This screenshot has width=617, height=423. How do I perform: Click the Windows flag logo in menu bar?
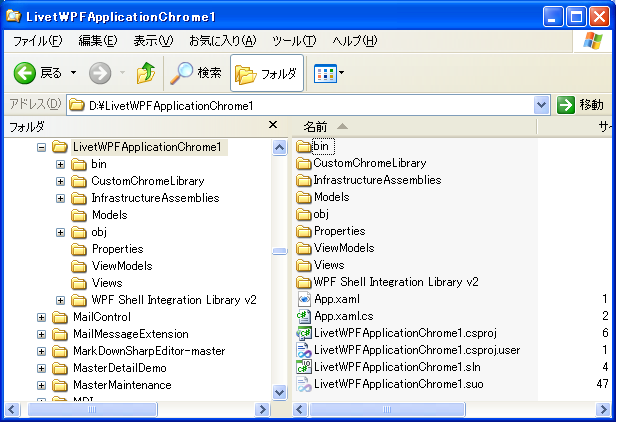coord(593,41)
